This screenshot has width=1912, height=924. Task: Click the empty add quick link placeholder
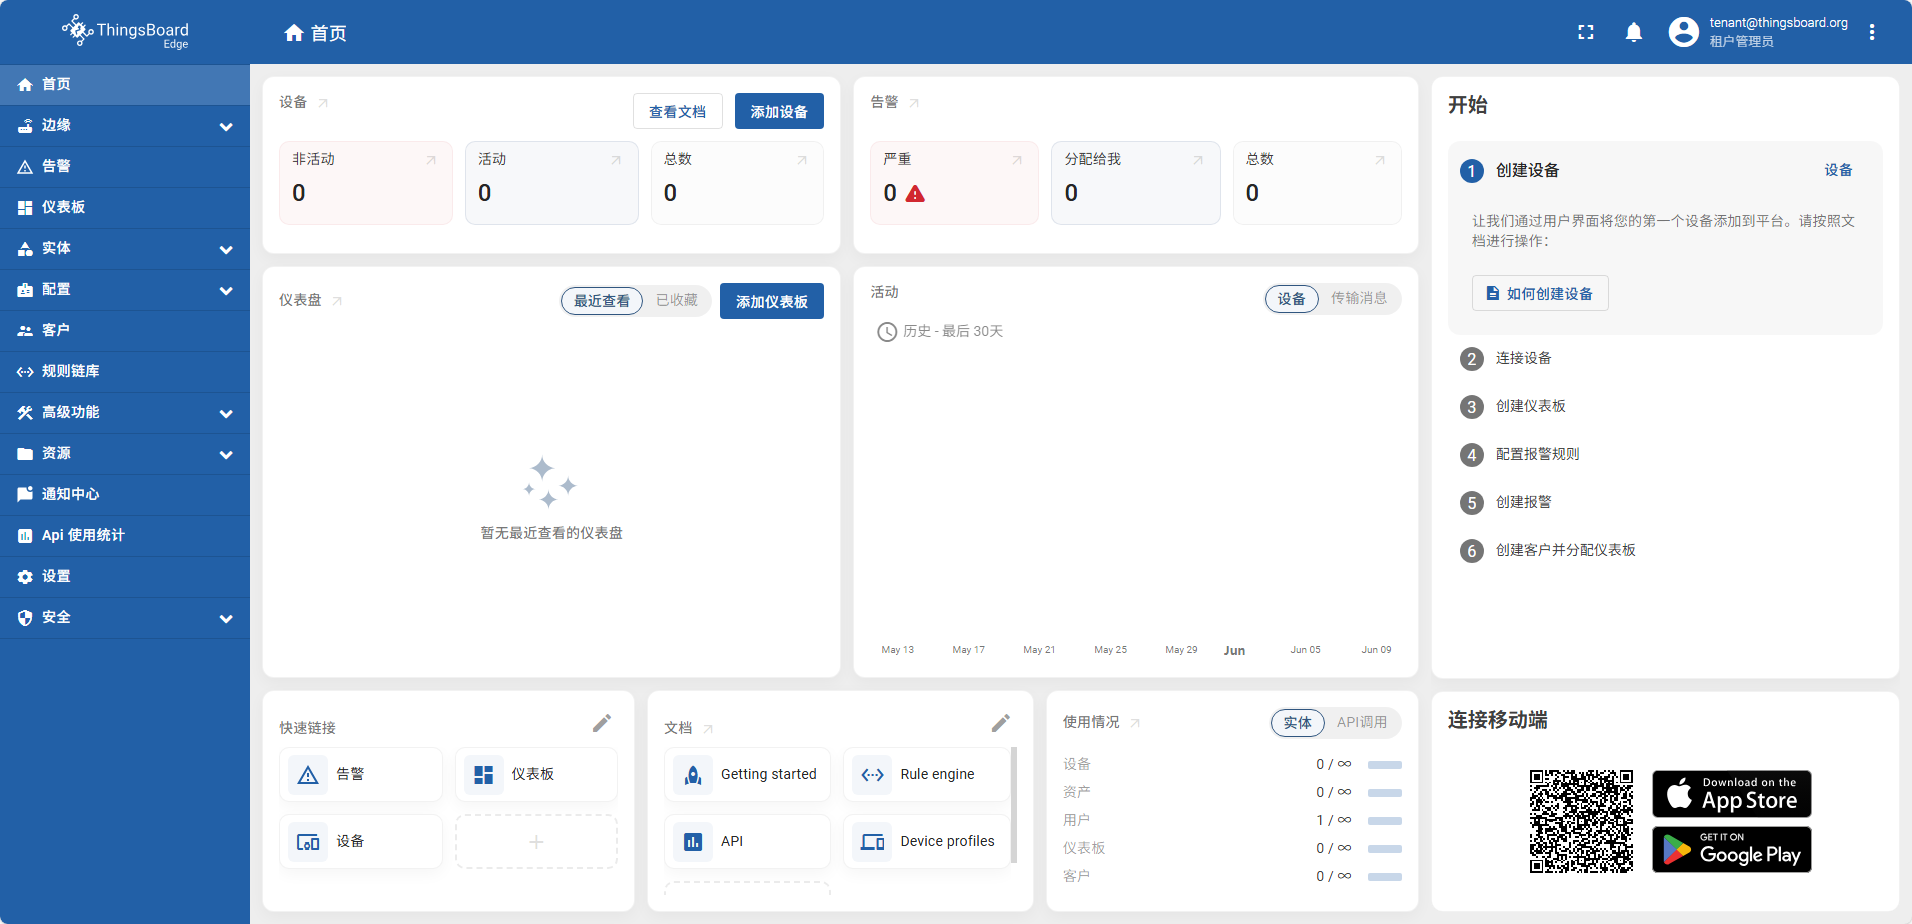(536, 841)
